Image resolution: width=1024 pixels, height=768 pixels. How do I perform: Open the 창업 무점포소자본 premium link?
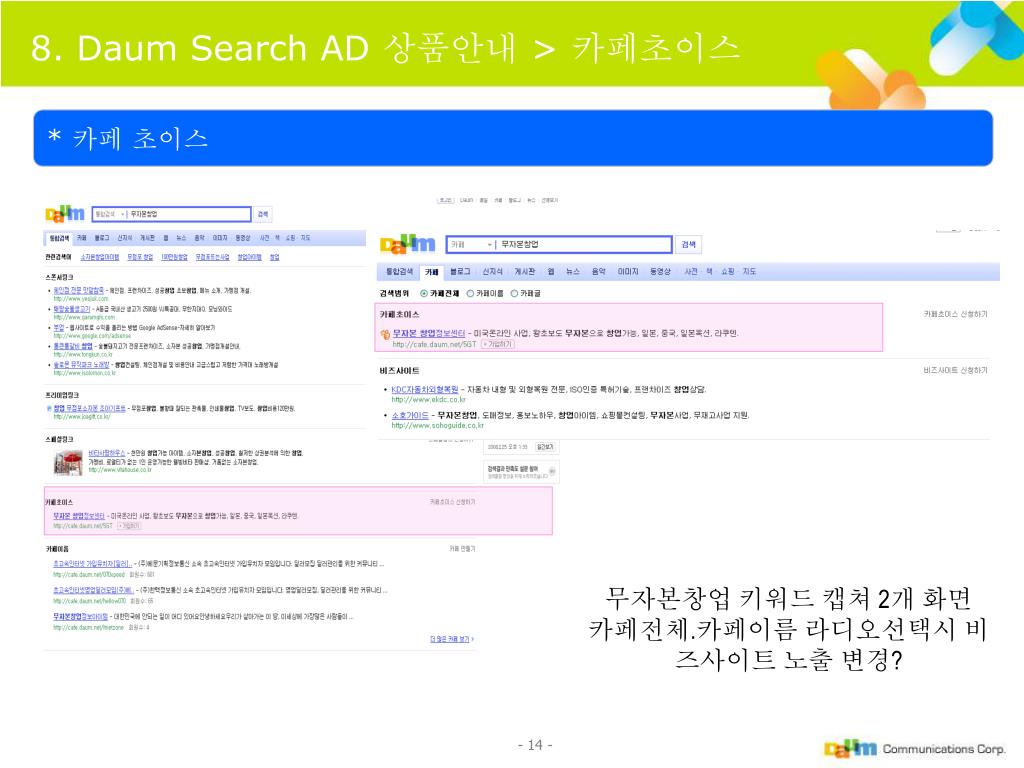click(89, 408)
